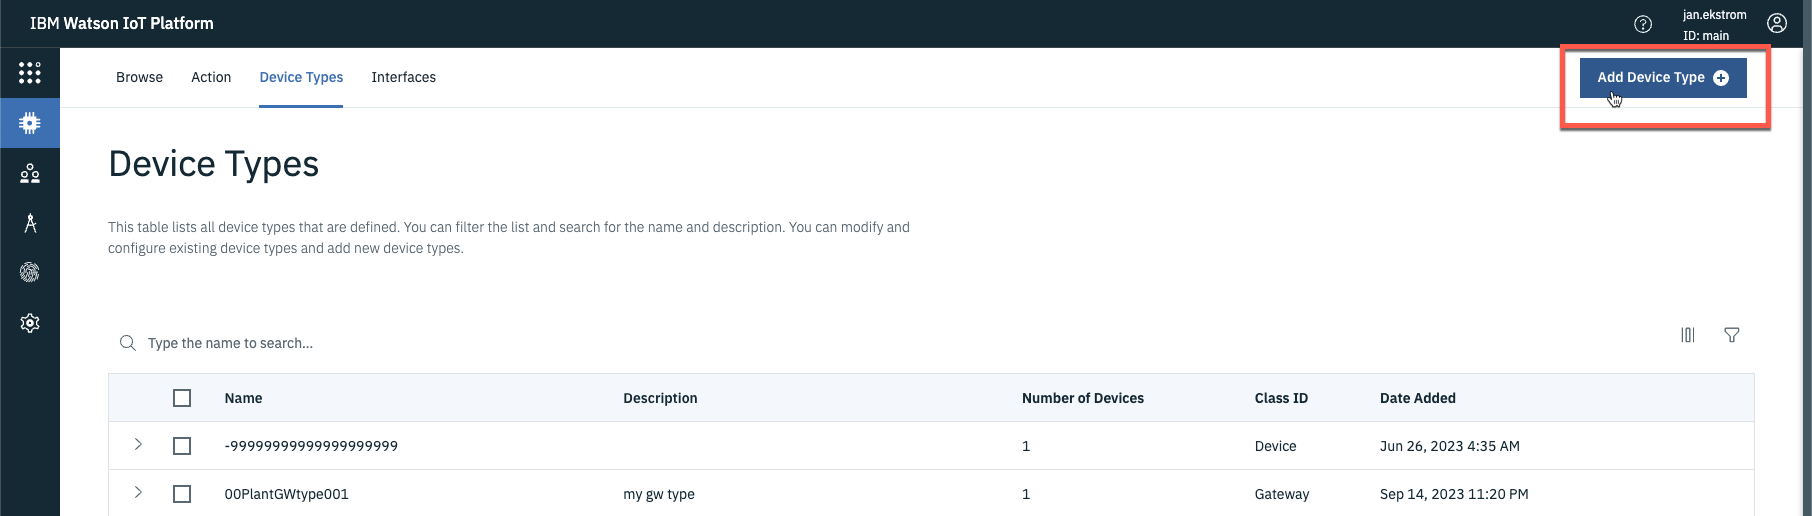
Task: Switch to the Action tab
Action: [x=211, y=77]
